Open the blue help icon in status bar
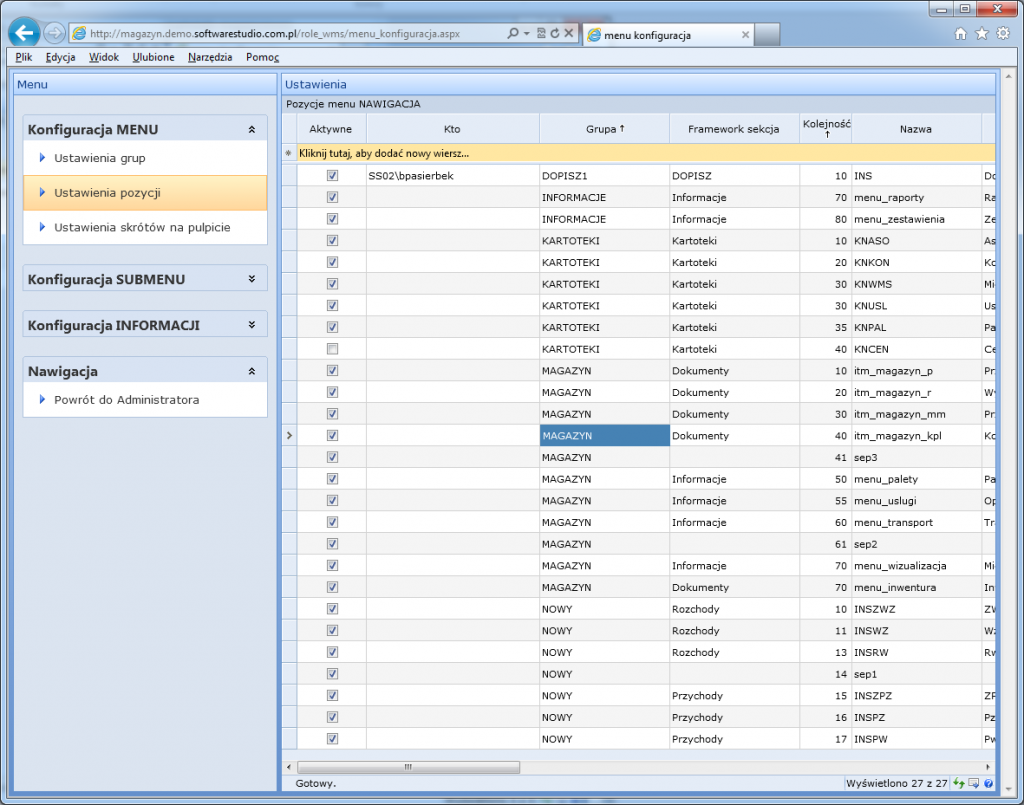Viewport: 1024px width, 805px height. click(x=988, y=783)
